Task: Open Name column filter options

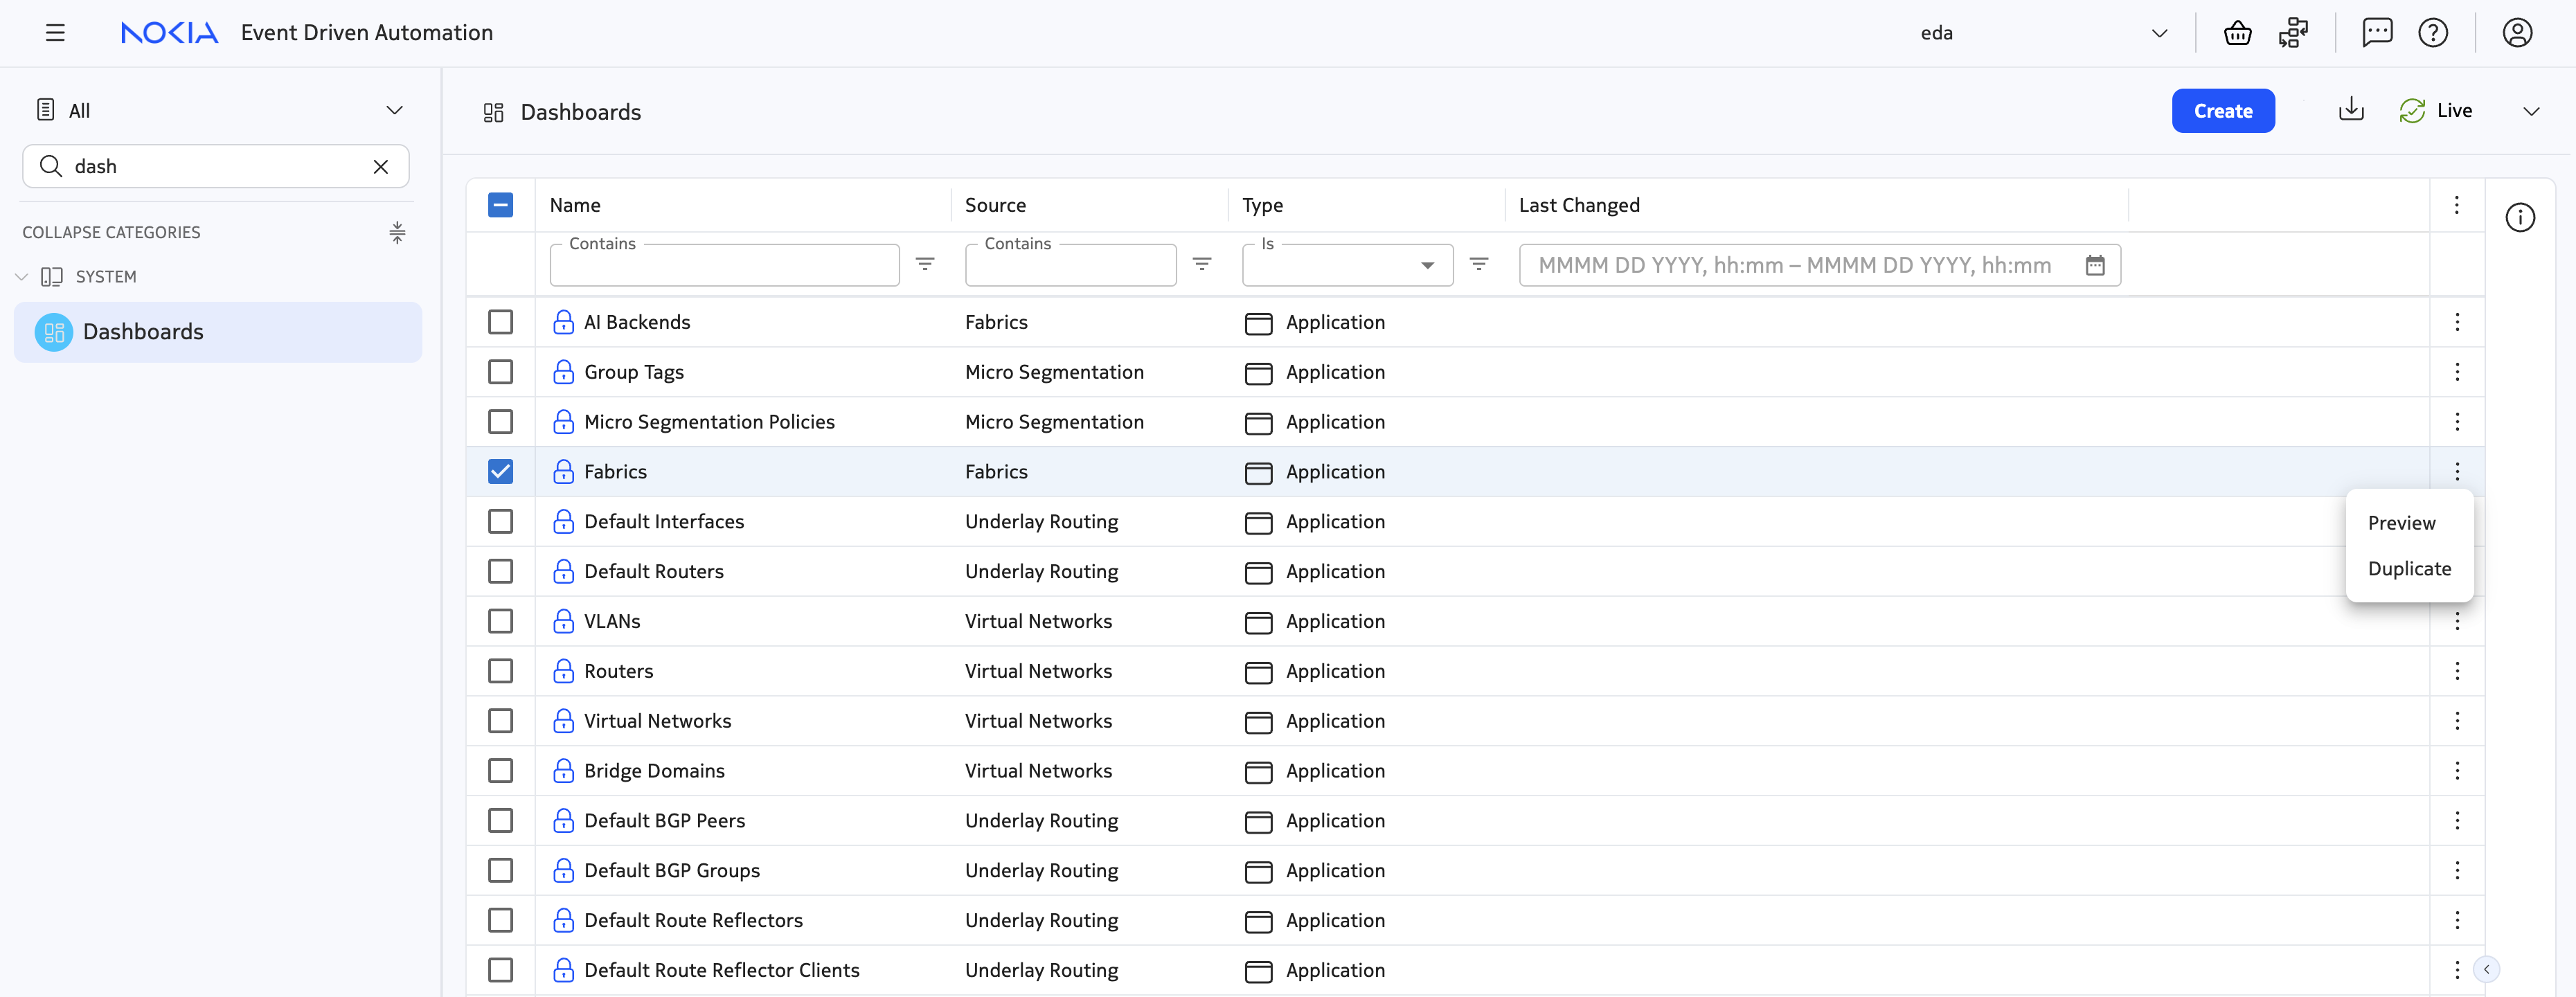Action: point(925,264)
